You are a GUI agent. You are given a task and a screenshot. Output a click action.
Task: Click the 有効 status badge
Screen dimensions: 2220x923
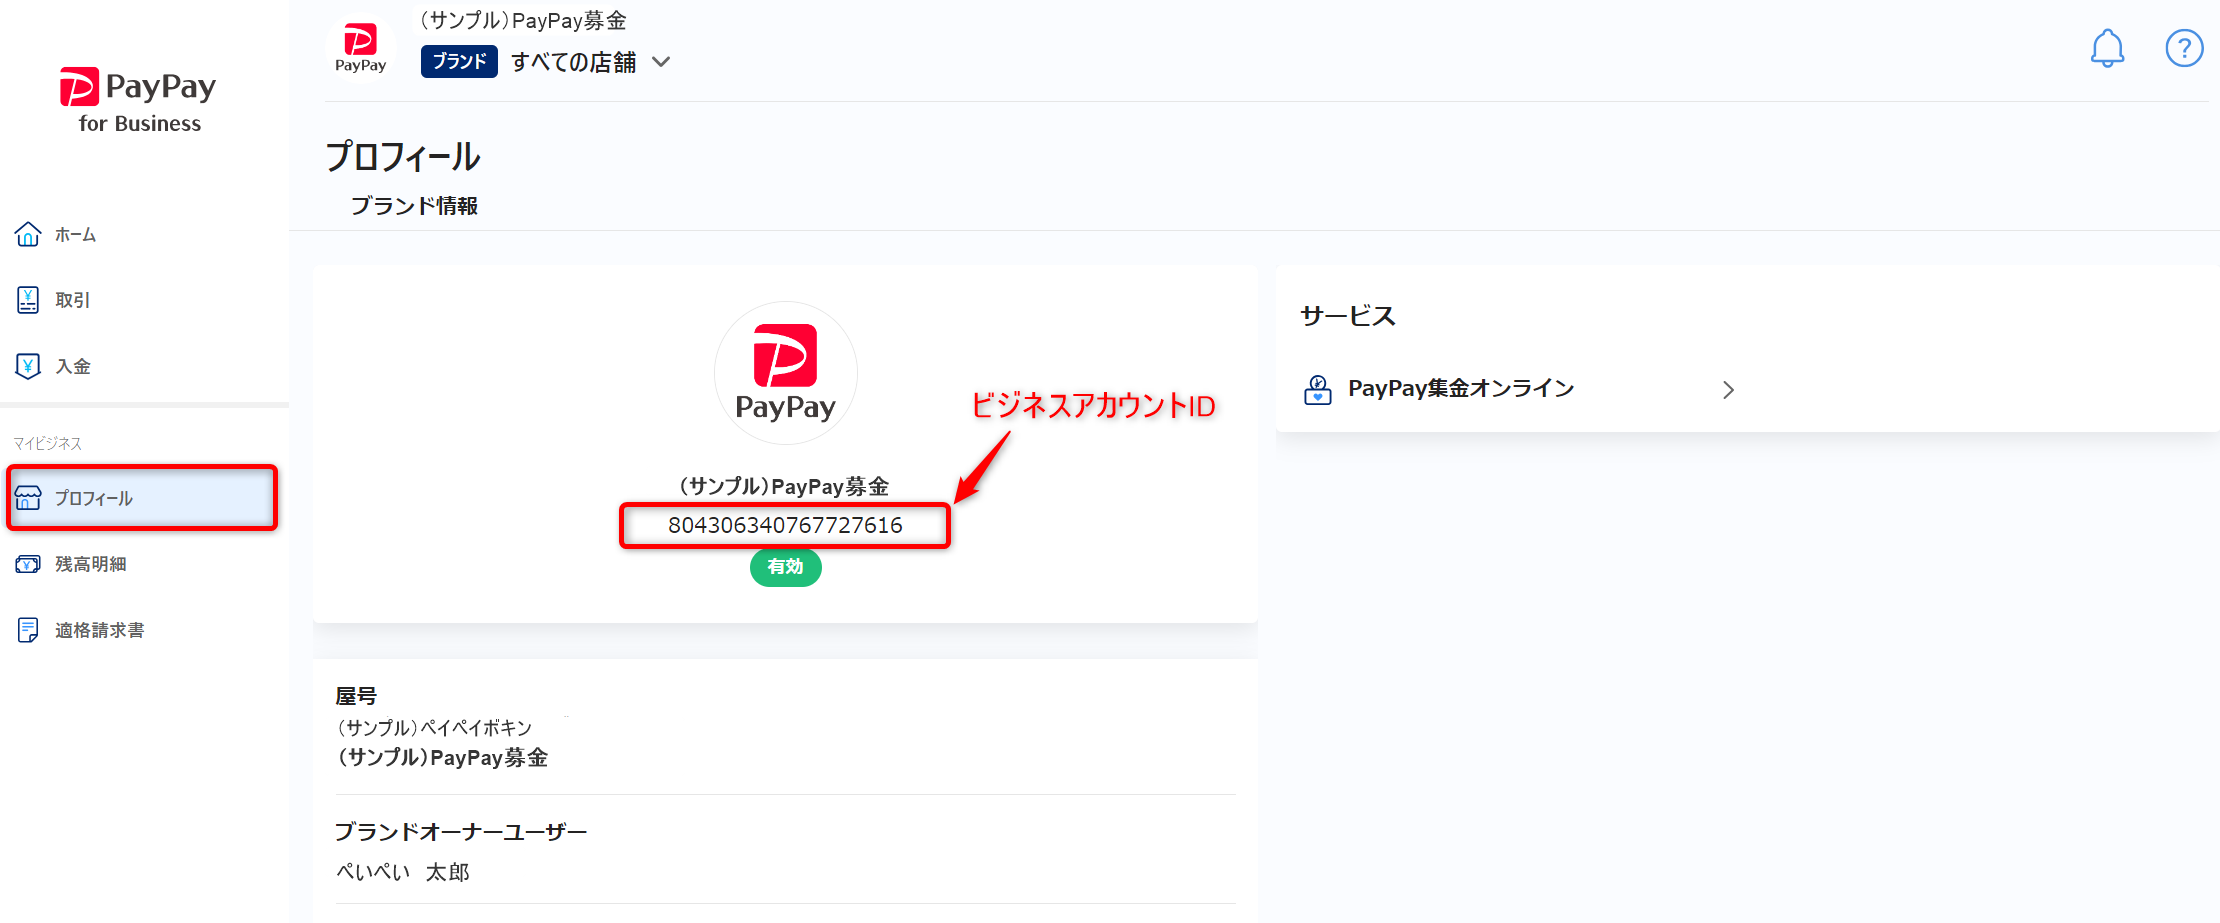coord(786,567)
